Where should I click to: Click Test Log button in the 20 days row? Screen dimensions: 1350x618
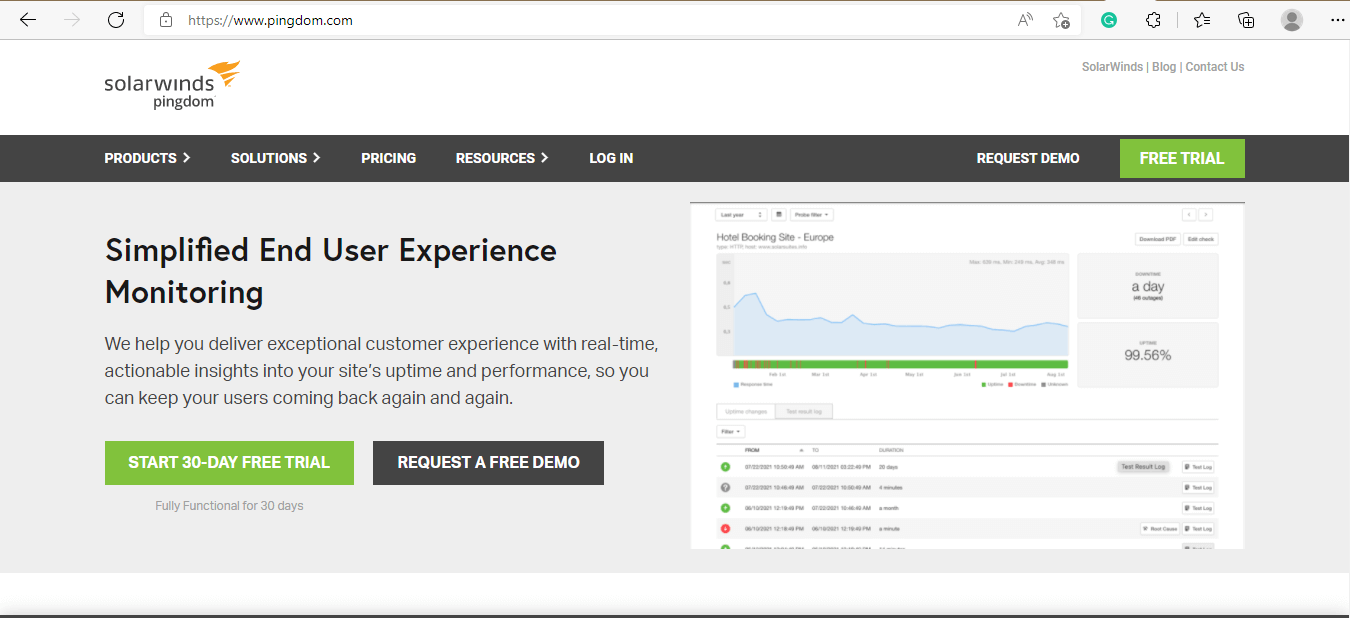(x=1198, y=467)
